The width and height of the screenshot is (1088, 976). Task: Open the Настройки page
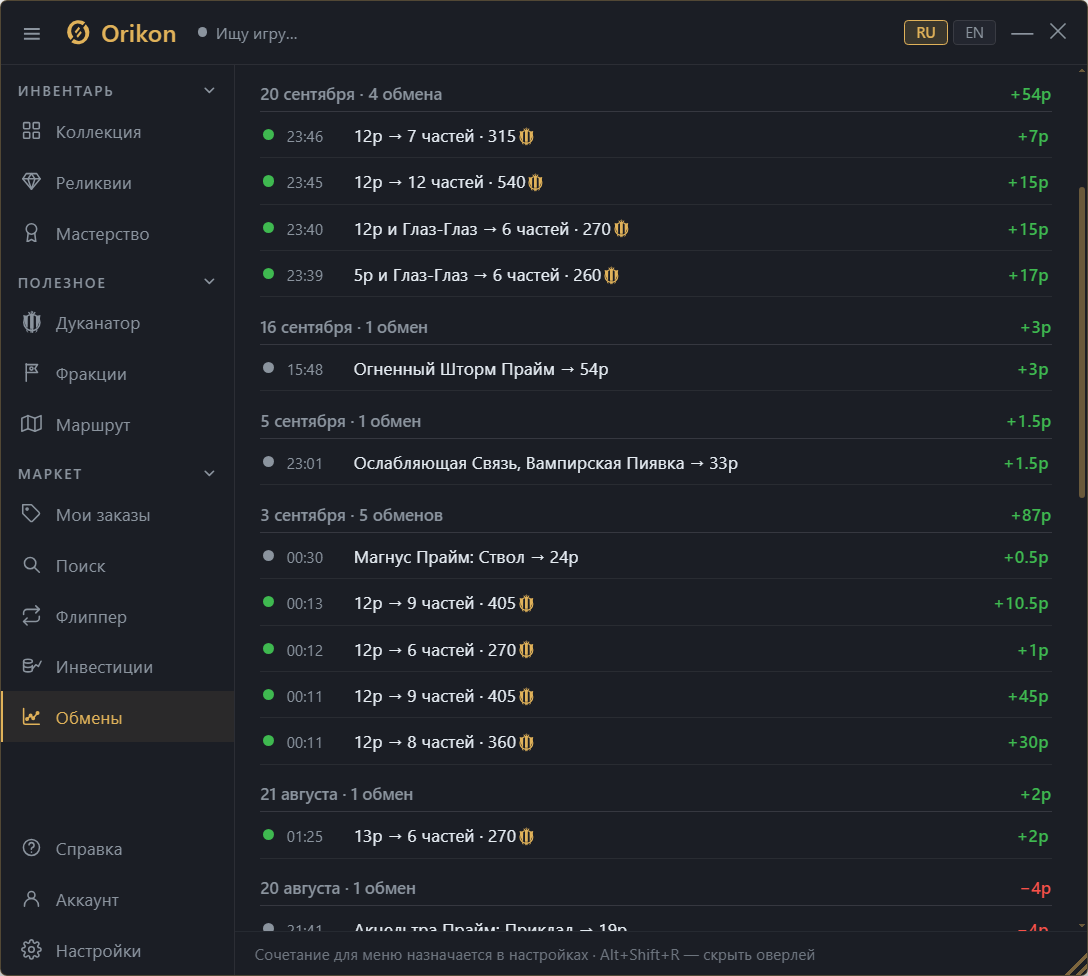118,950
